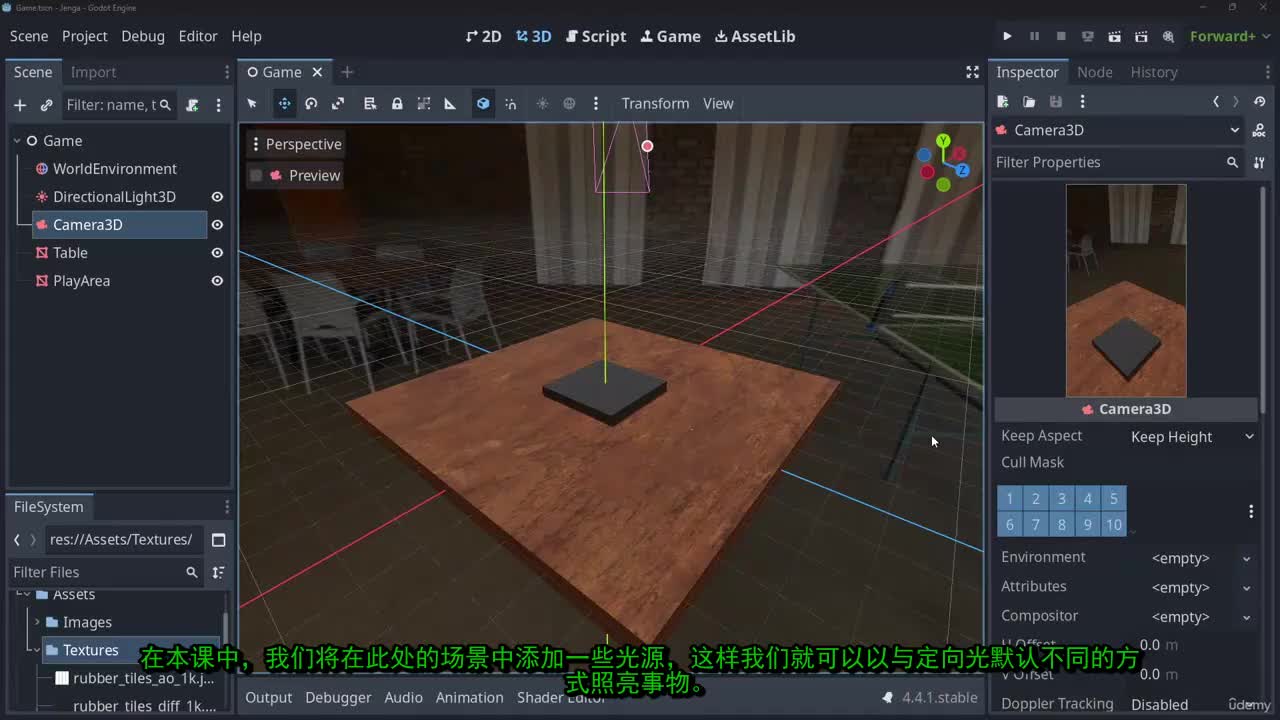
Task: Expand the Images folder in FileSystem
Action: pos(38,622)
